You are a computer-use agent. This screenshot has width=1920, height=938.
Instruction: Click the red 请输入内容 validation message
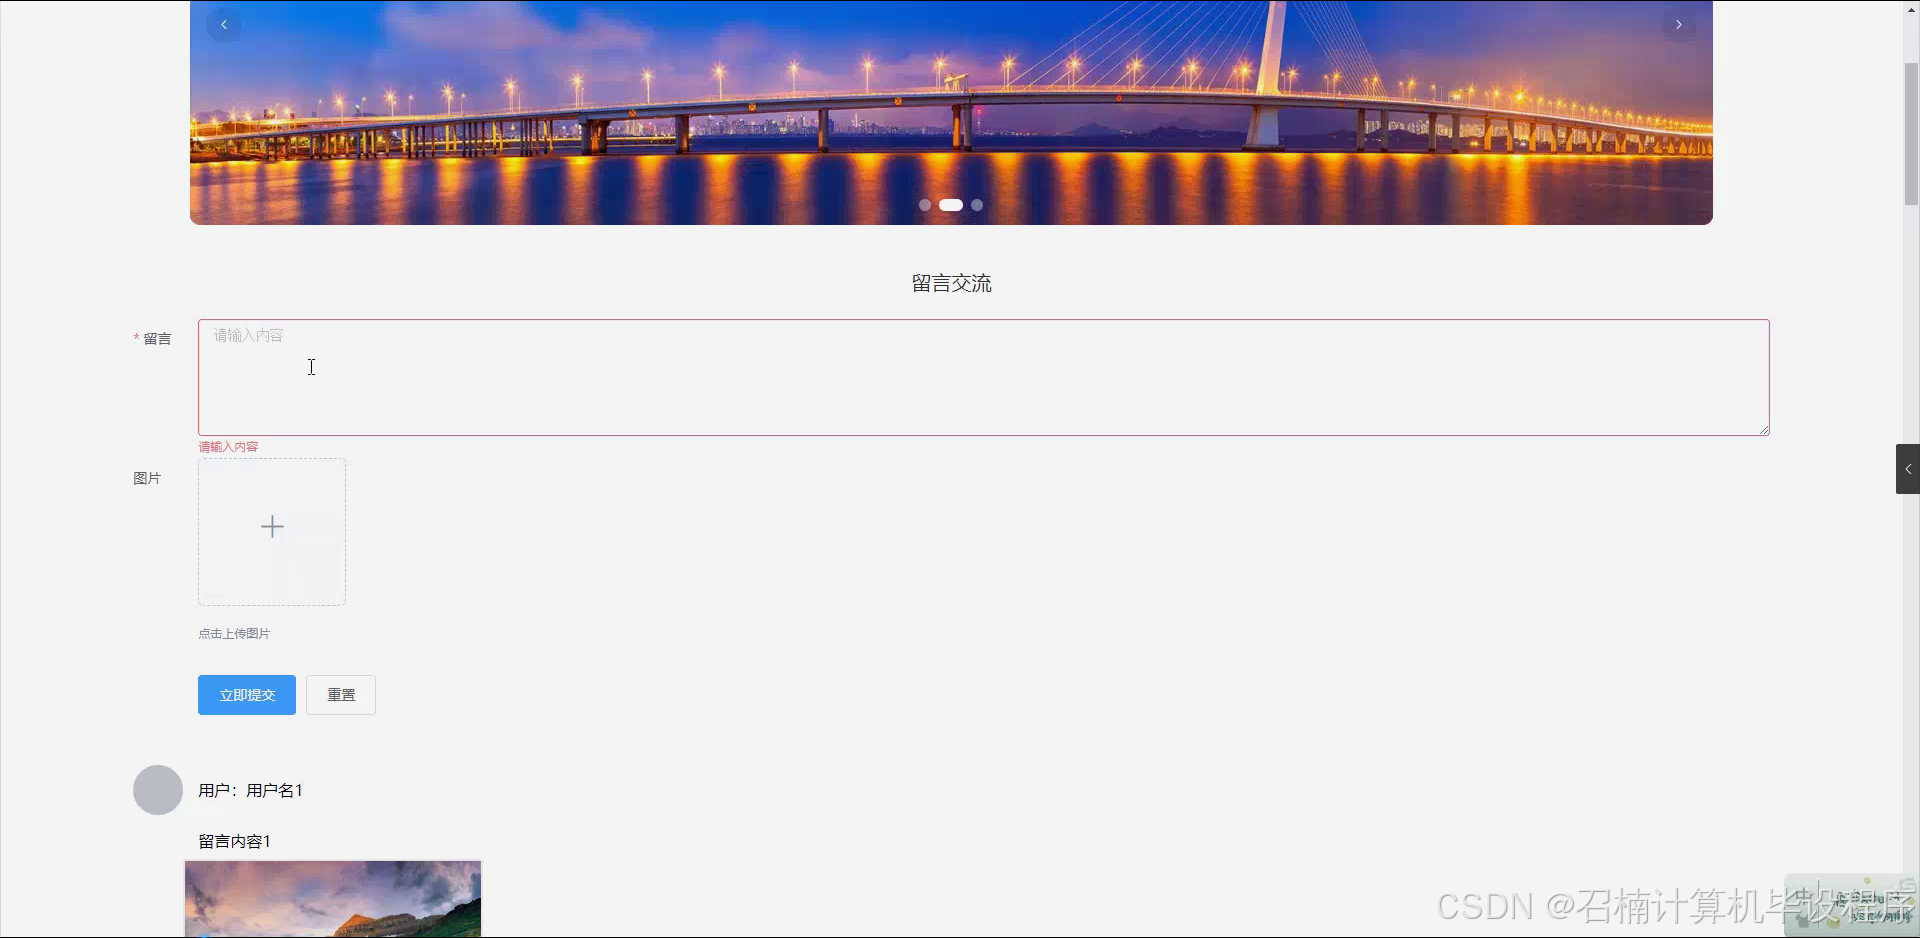pyautogui.click(x=228, y=447)
